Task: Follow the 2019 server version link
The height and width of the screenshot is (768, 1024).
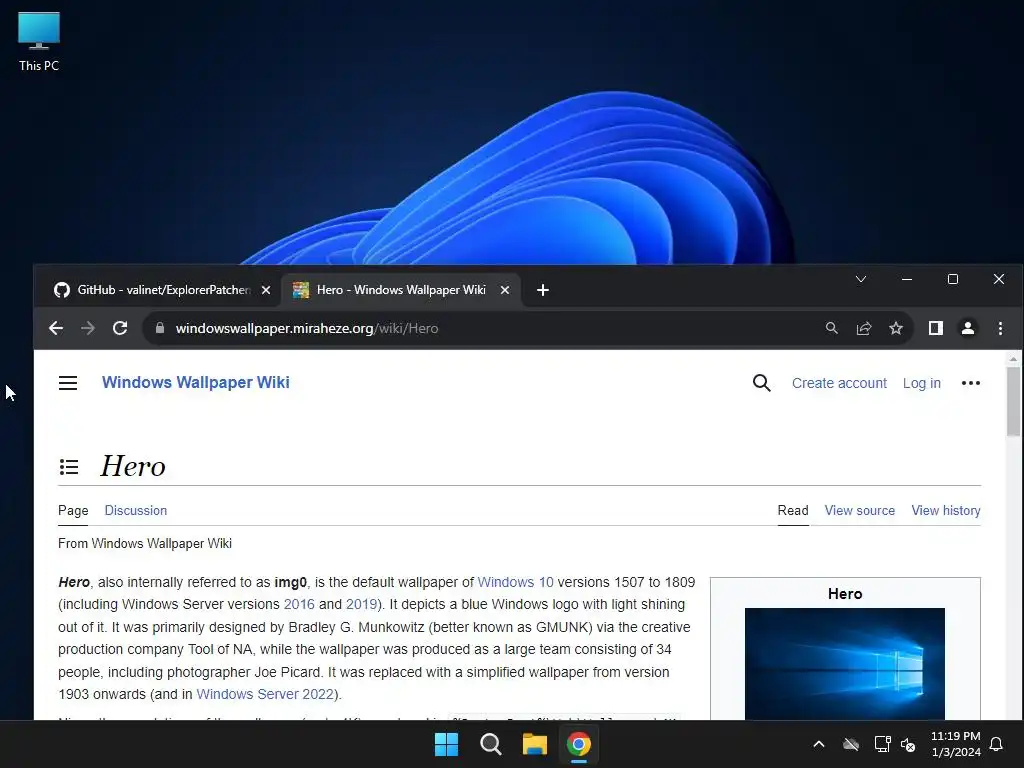Action: [361, 604]
